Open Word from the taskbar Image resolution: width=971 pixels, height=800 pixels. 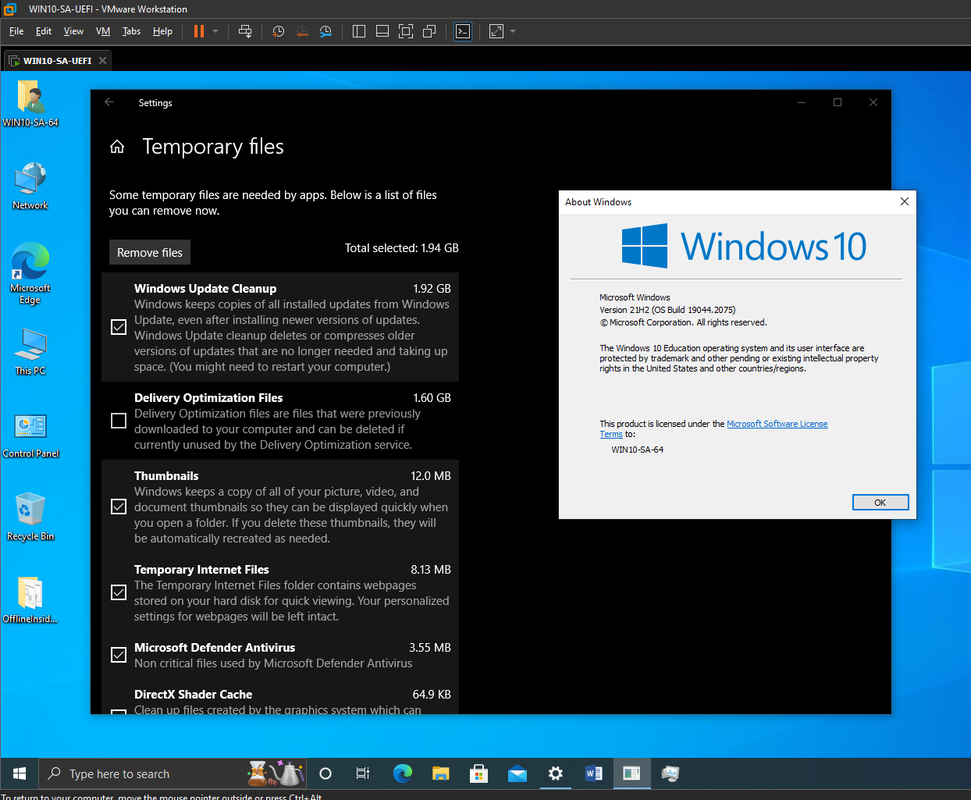tap(593, 773)
